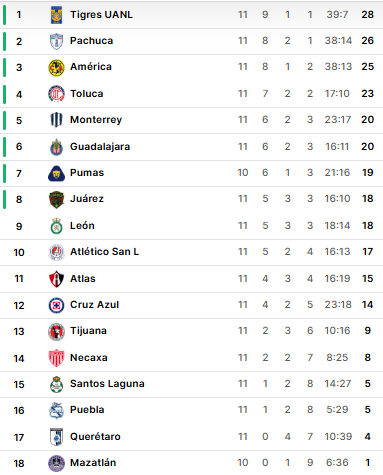This screenshot has width=383, height=475.
Task: Click the Necaxa striped shield icon
Action: (x=56, y=358)
